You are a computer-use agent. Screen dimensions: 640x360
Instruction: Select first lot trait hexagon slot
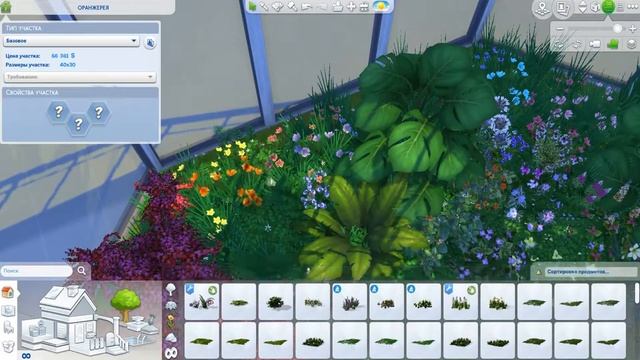pyautogui.click(x=59, y=111)
